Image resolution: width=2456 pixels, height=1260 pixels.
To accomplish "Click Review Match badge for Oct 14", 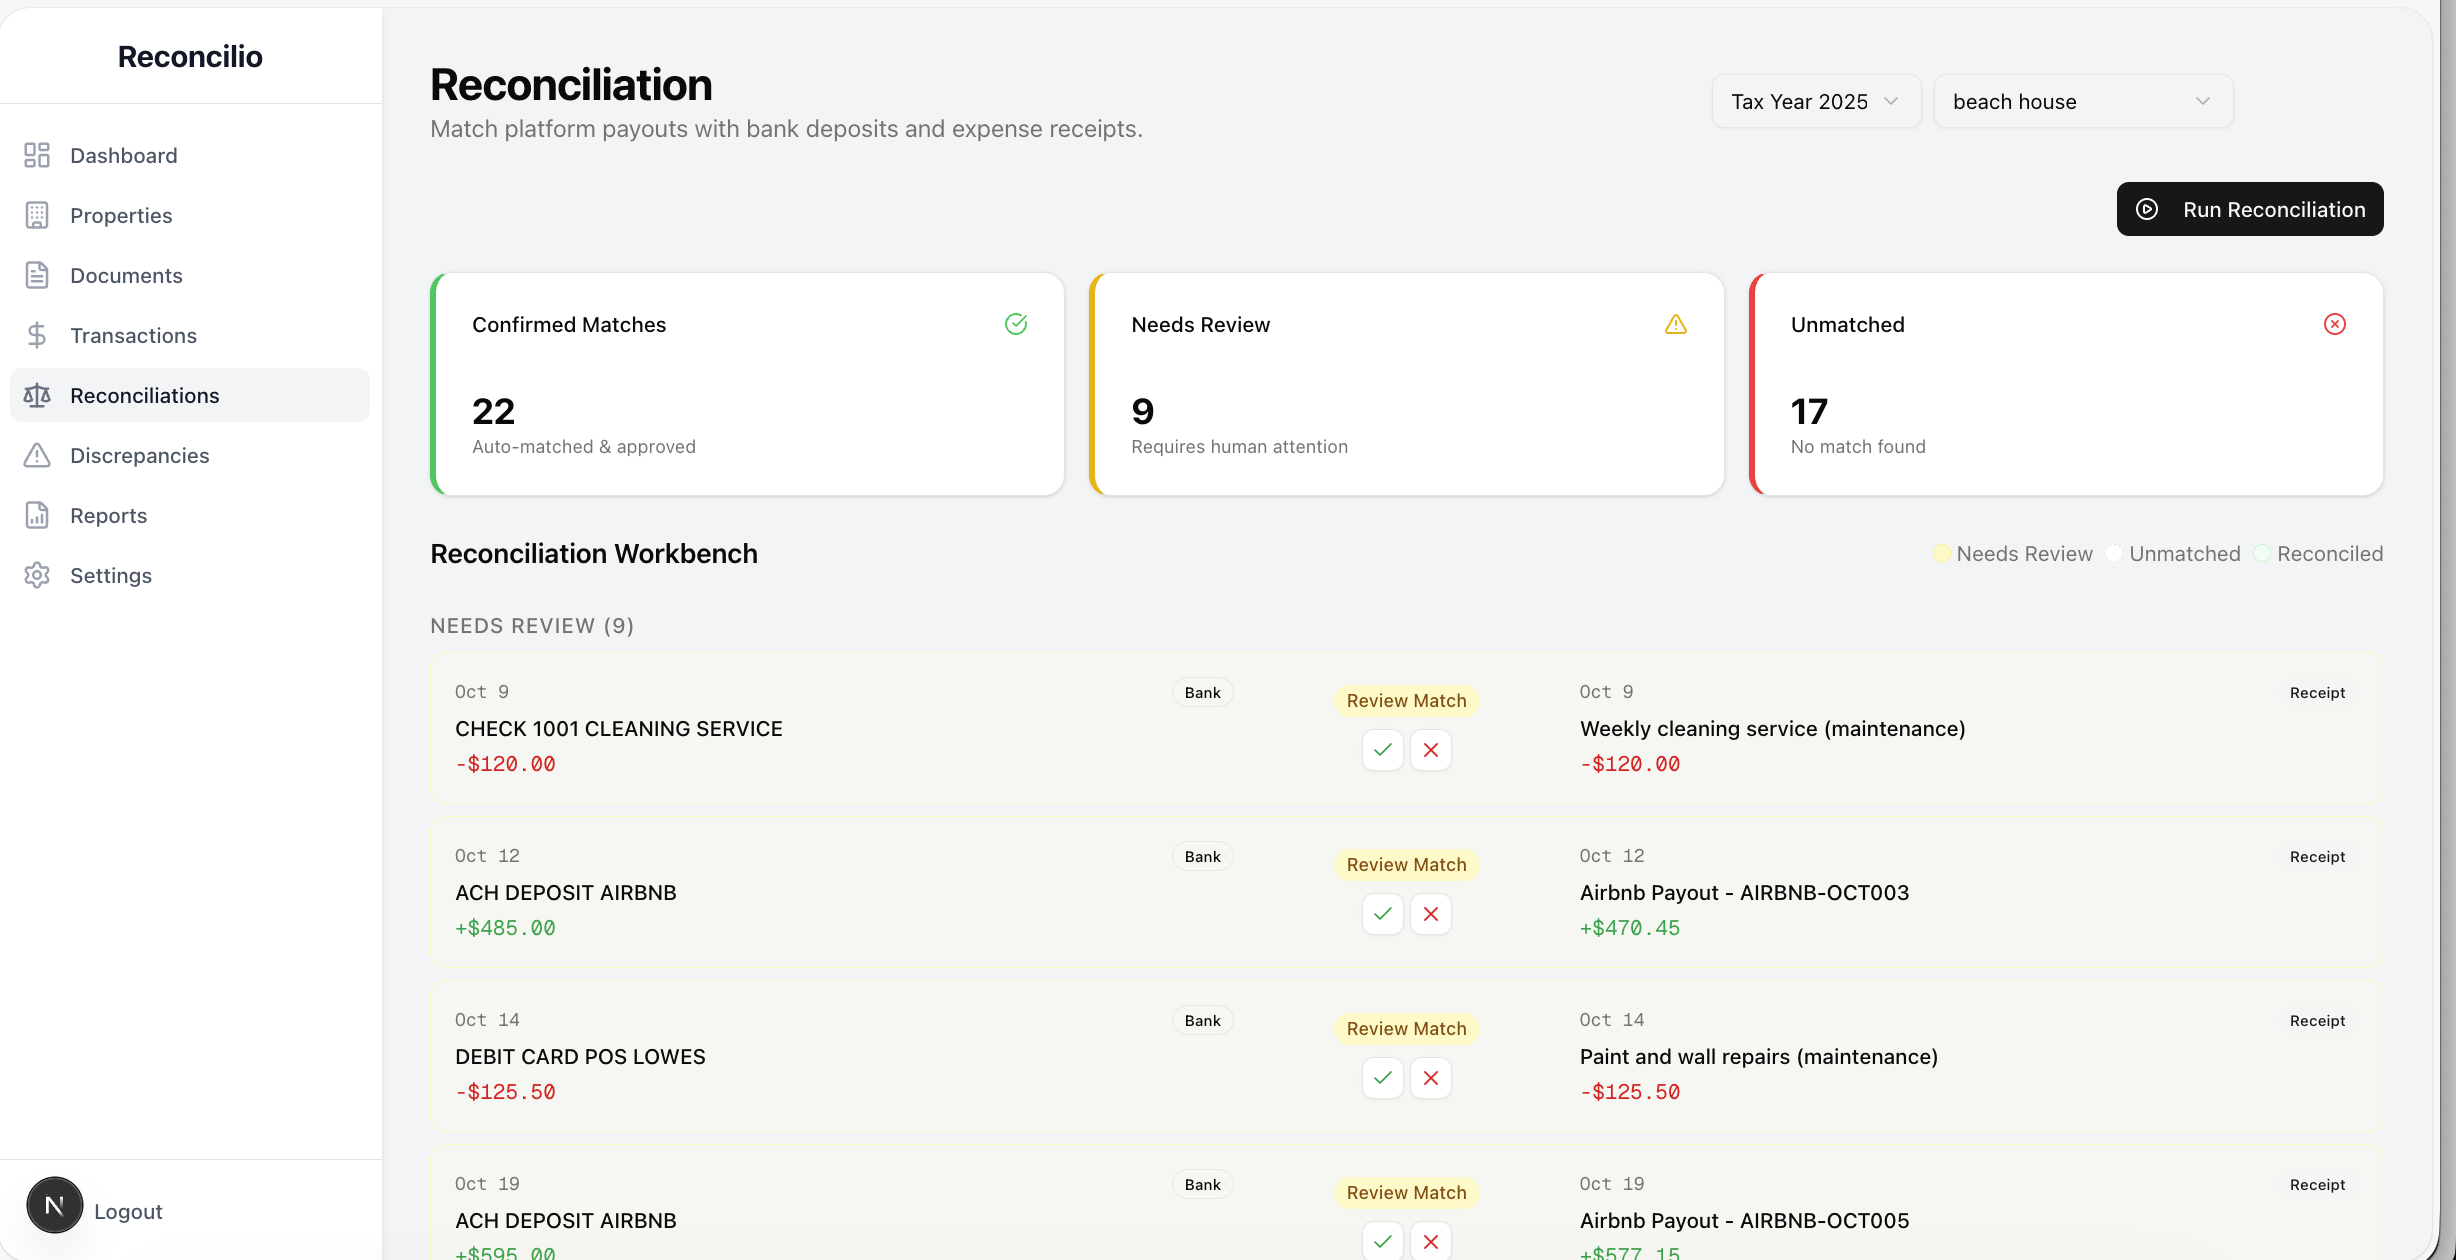I will pyautogui.click(x=1406, y=1028).
